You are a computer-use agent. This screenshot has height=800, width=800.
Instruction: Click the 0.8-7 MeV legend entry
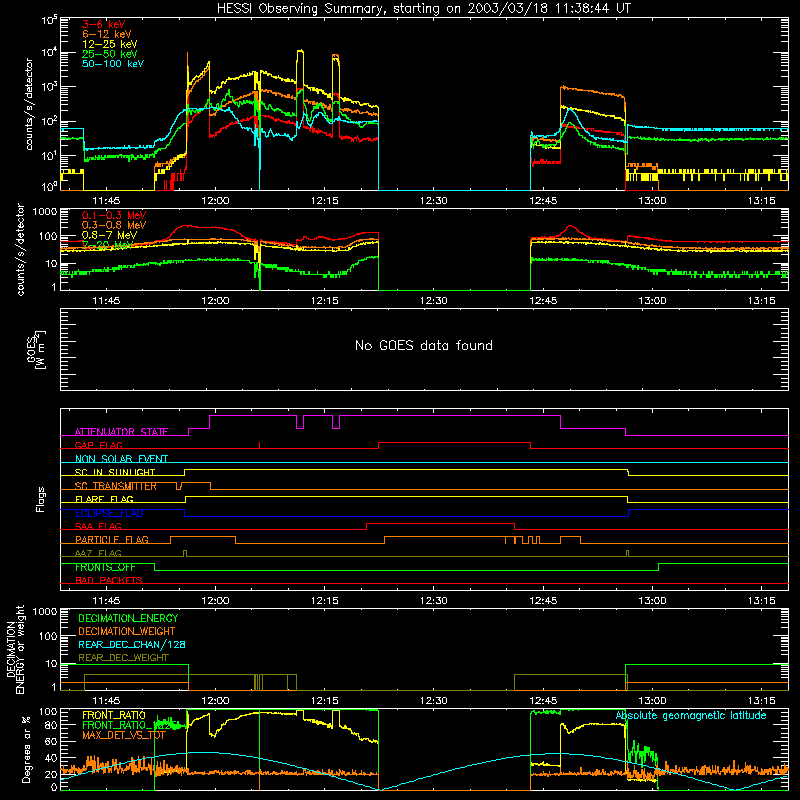point(109,235)
